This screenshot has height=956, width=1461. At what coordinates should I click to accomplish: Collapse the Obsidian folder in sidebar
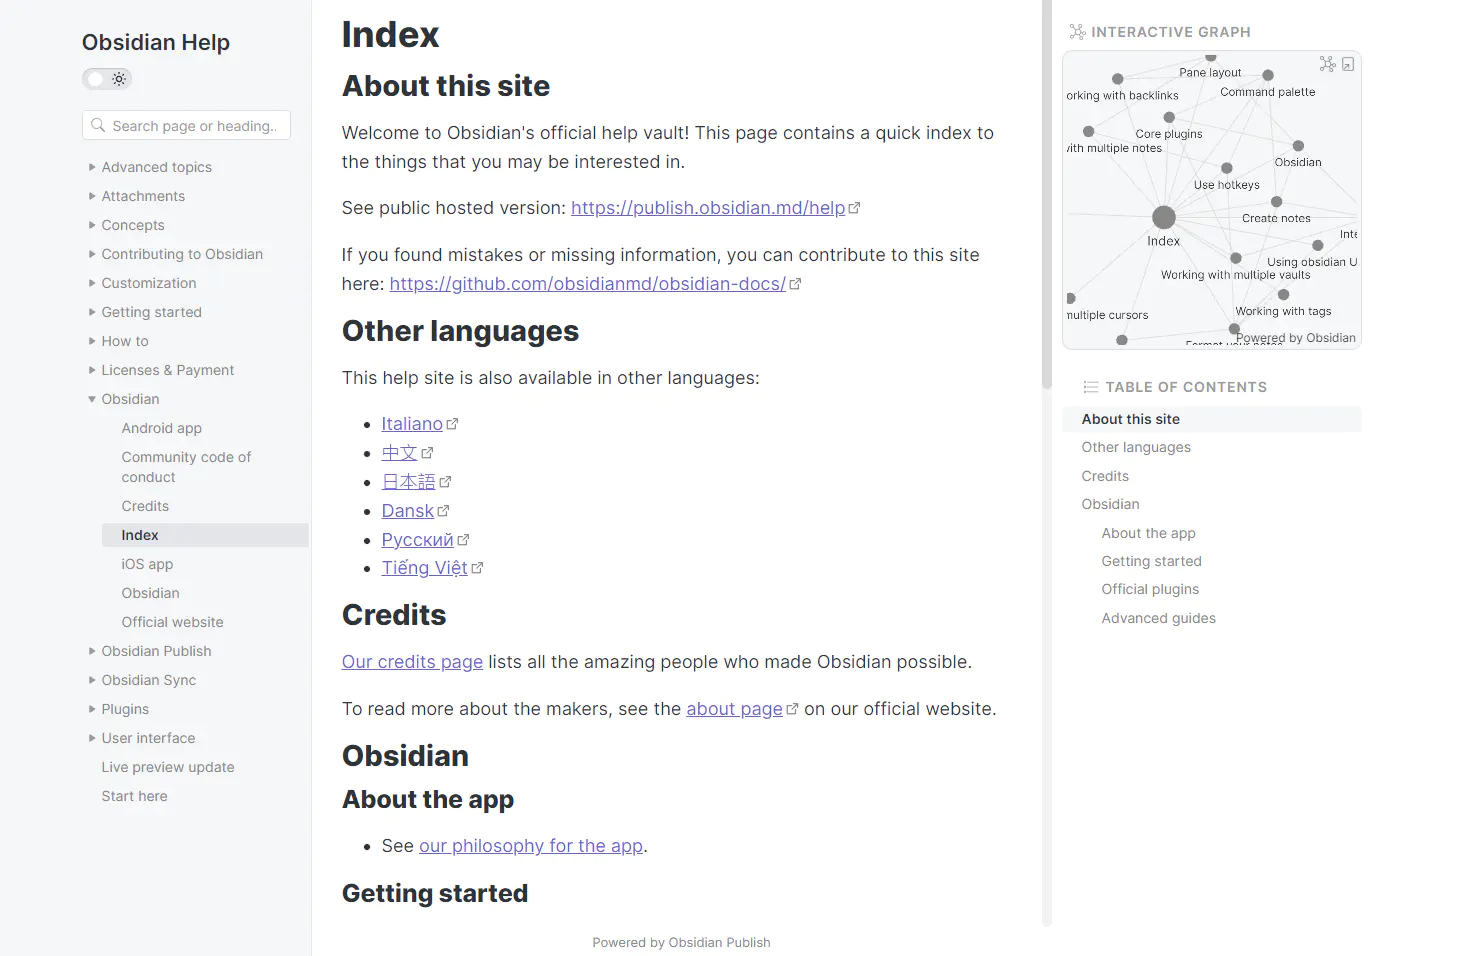coord(92,399)
